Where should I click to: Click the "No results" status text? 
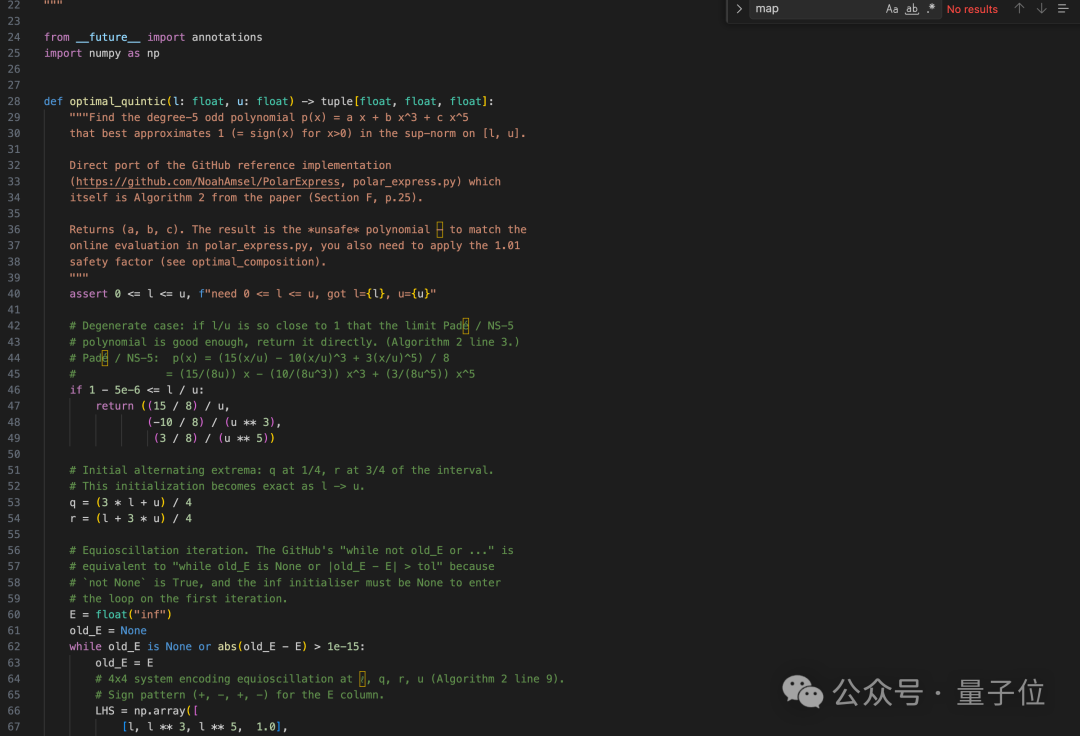point(972,9)
